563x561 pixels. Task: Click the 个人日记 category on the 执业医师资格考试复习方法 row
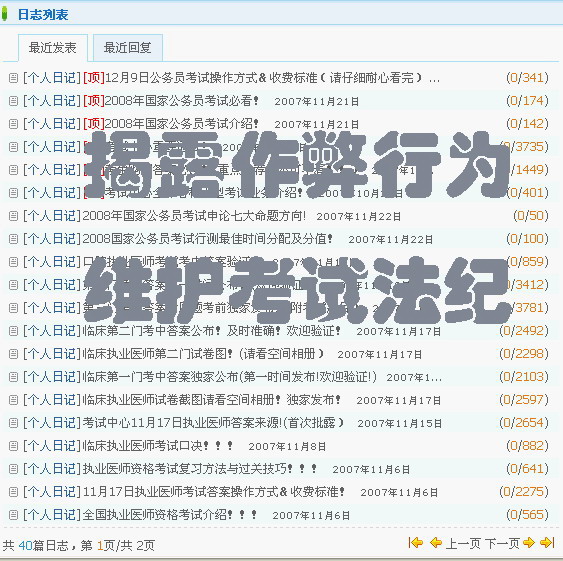[52, 469]
